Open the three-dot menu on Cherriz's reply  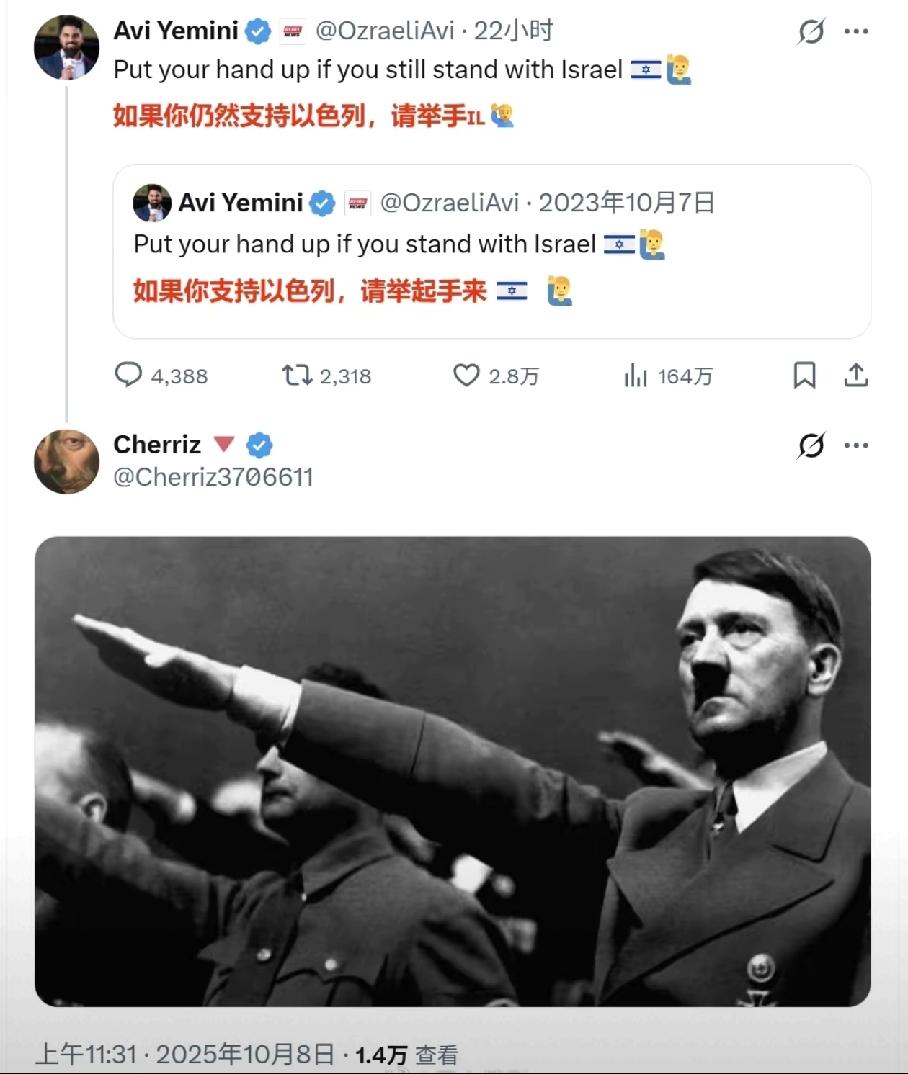(856, 445)
